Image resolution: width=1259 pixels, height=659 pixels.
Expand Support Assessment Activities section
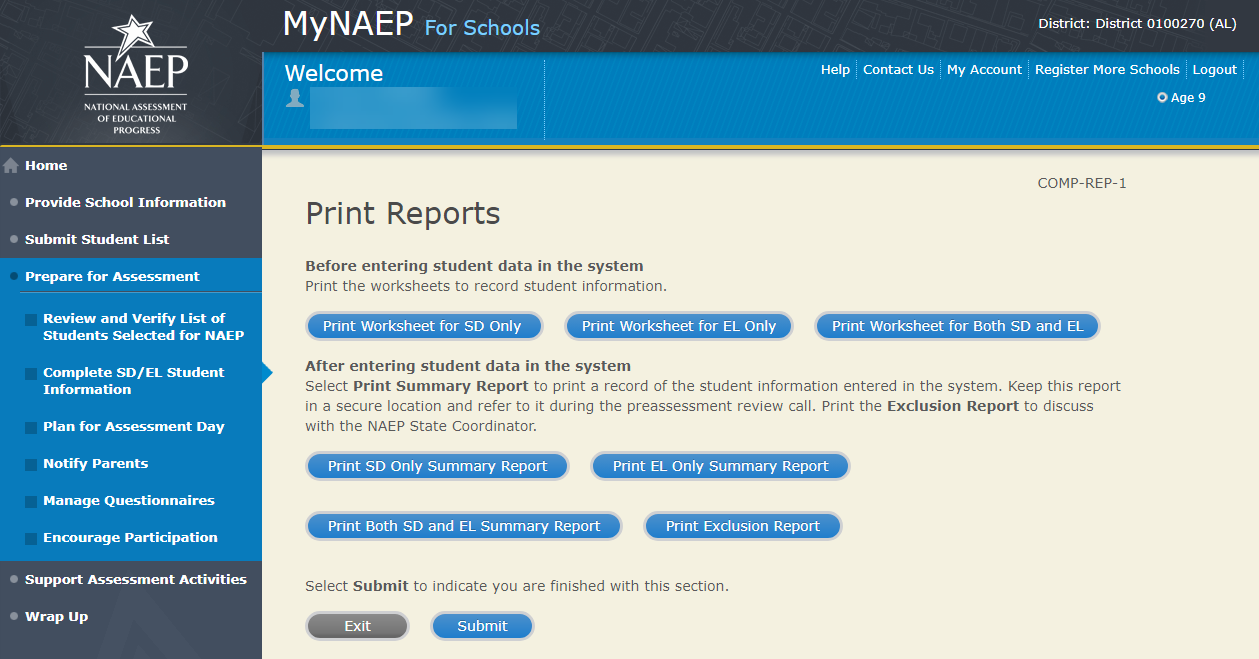(x=136, y=580)
